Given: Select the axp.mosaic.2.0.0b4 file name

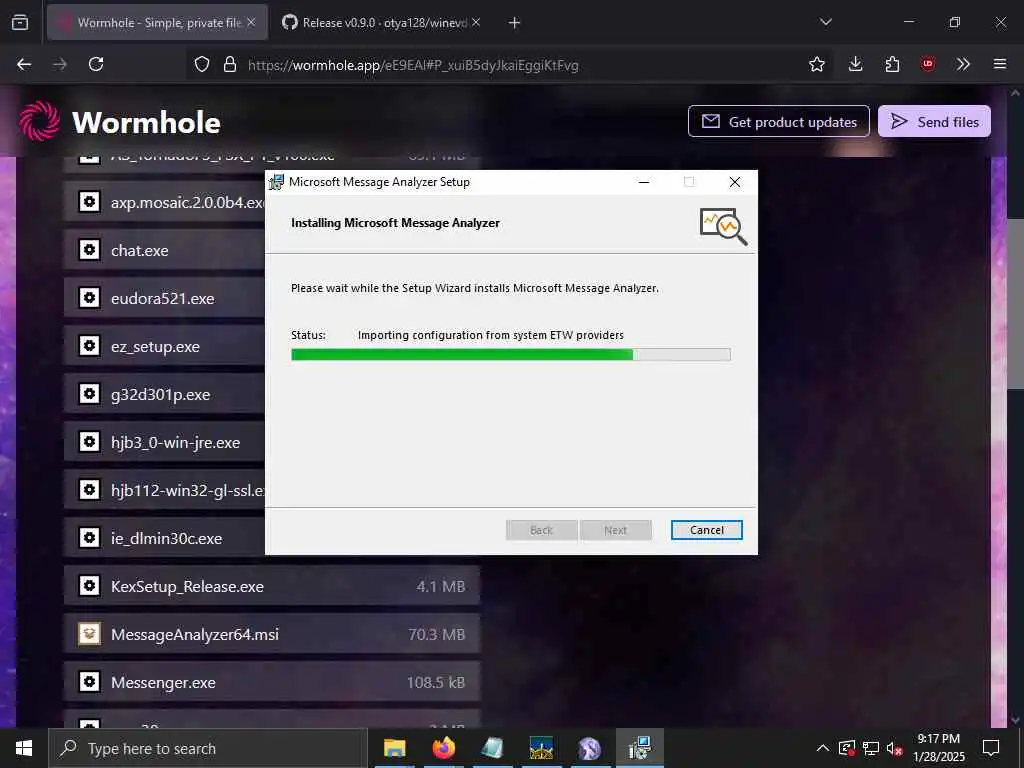Looking at the screenshot, I should [187, 202].
